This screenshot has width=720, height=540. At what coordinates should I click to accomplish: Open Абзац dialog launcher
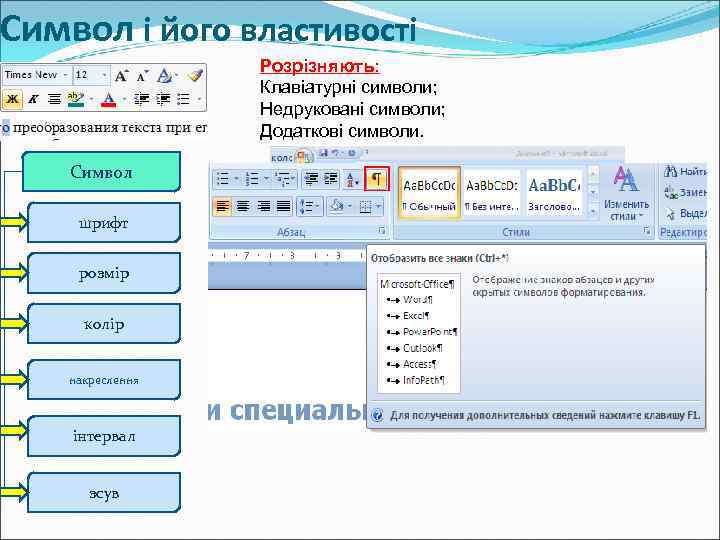[x=382, y=231]
